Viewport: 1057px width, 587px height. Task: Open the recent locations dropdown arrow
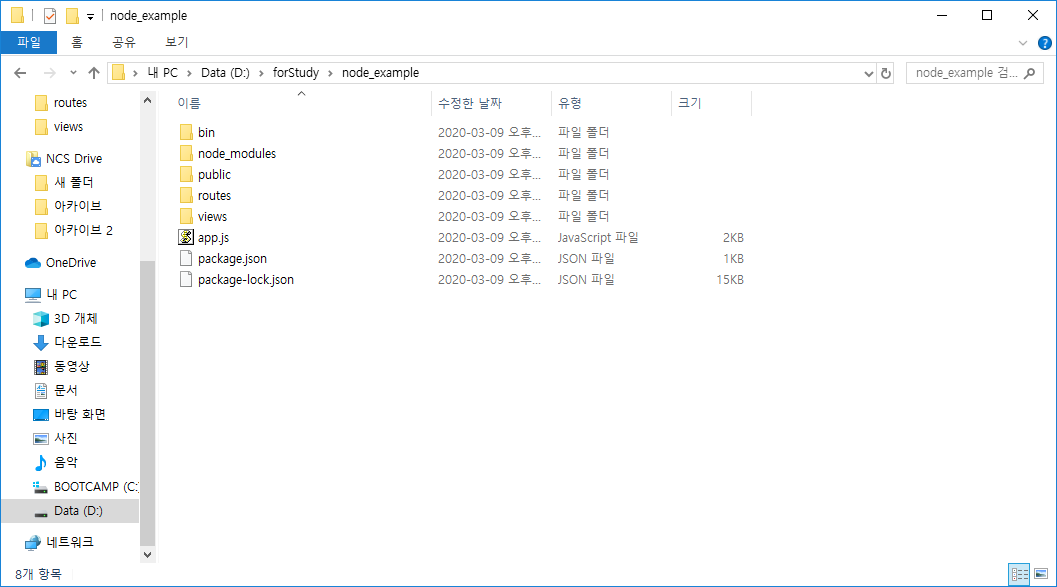point(73,73)
